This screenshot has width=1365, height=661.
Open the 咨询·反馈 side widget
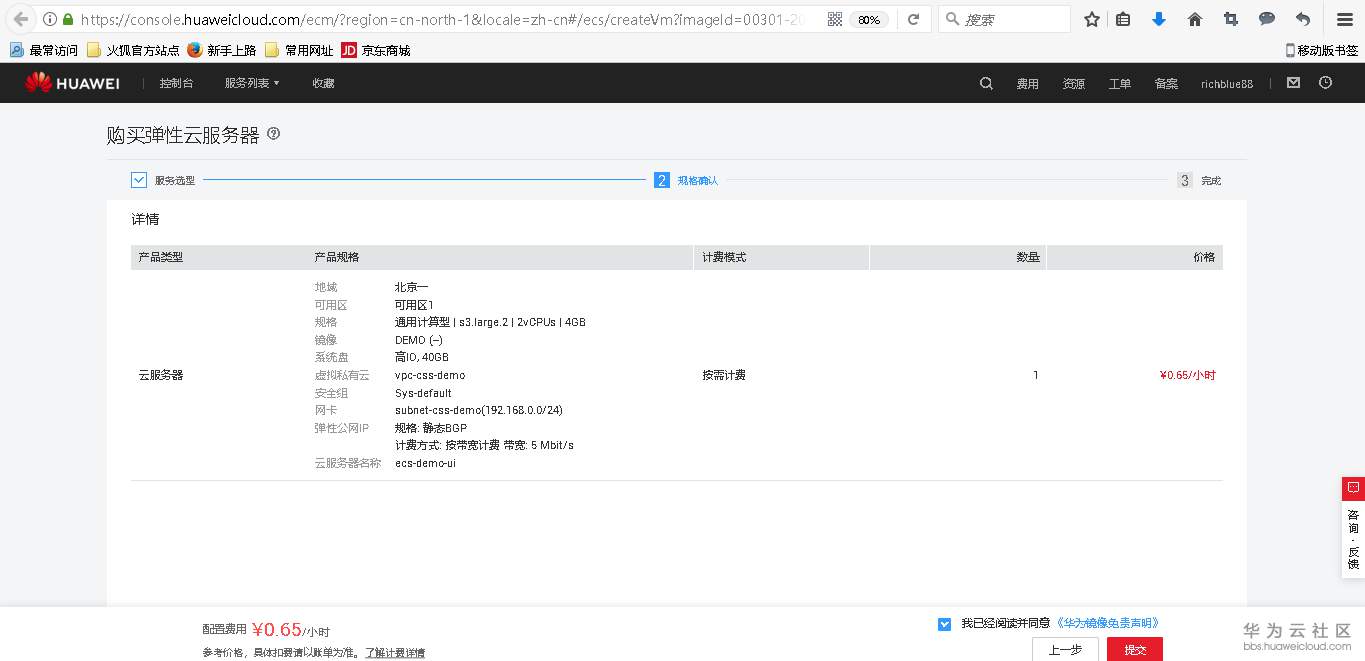coord(1353,538)
